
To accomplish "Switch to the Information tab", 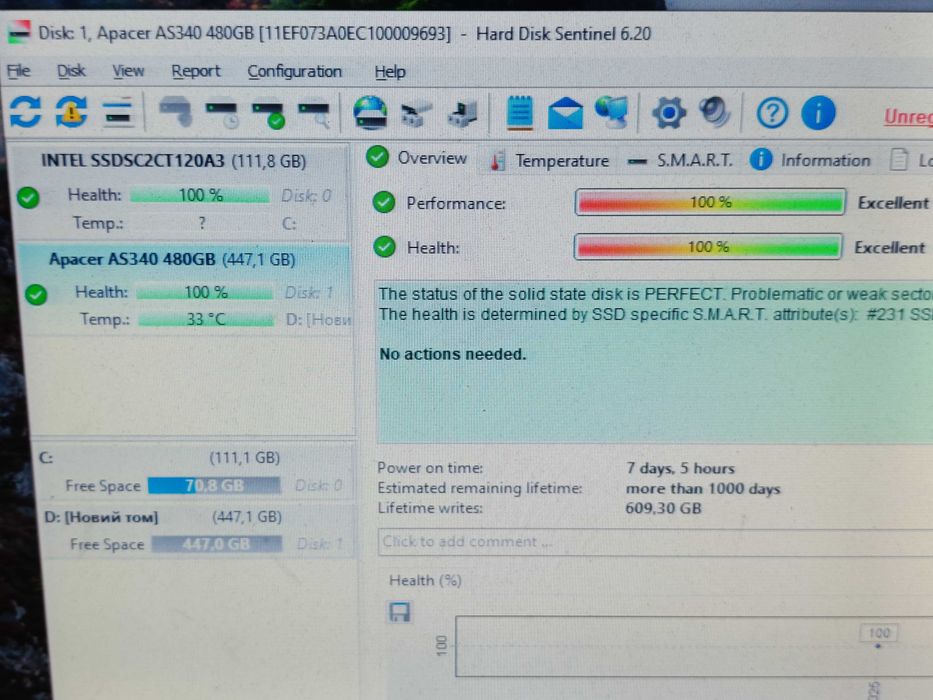I will 810,160.
